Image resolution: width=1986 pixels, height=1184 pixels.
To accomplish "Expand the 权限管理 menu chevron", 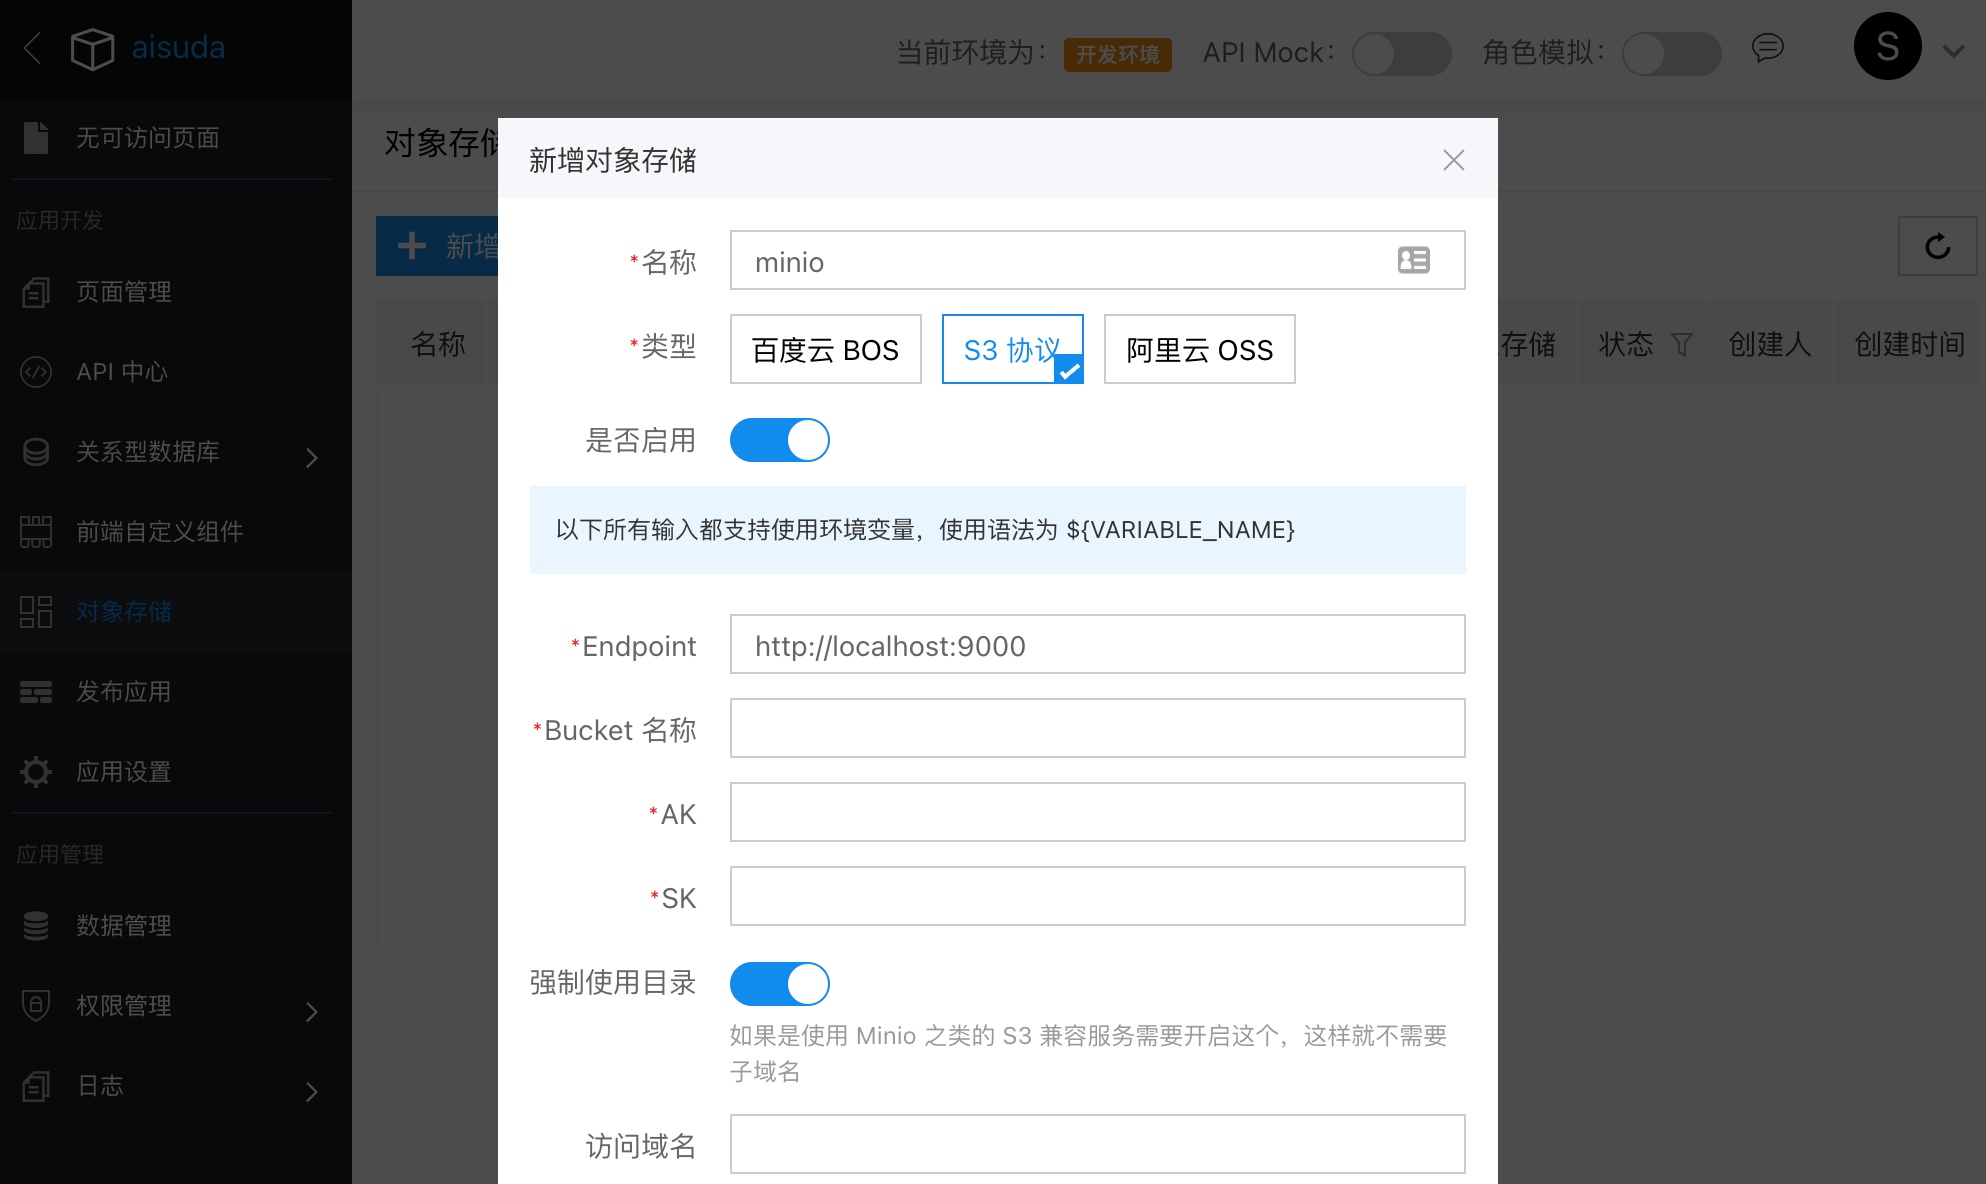I will coord(311,1011).
